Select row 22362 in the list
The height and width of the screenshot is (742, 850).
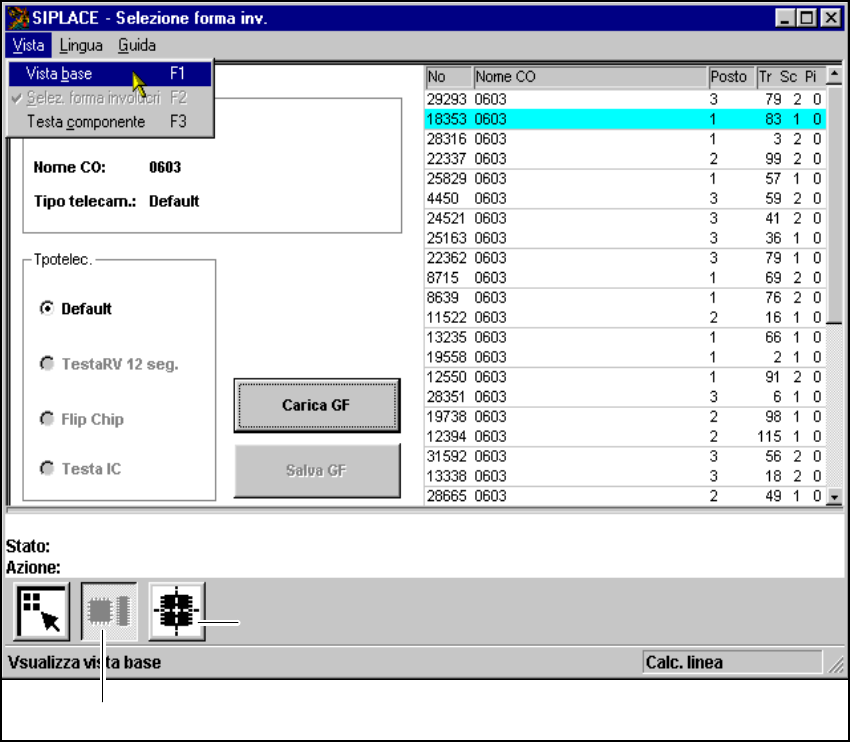tap(625, 258)
